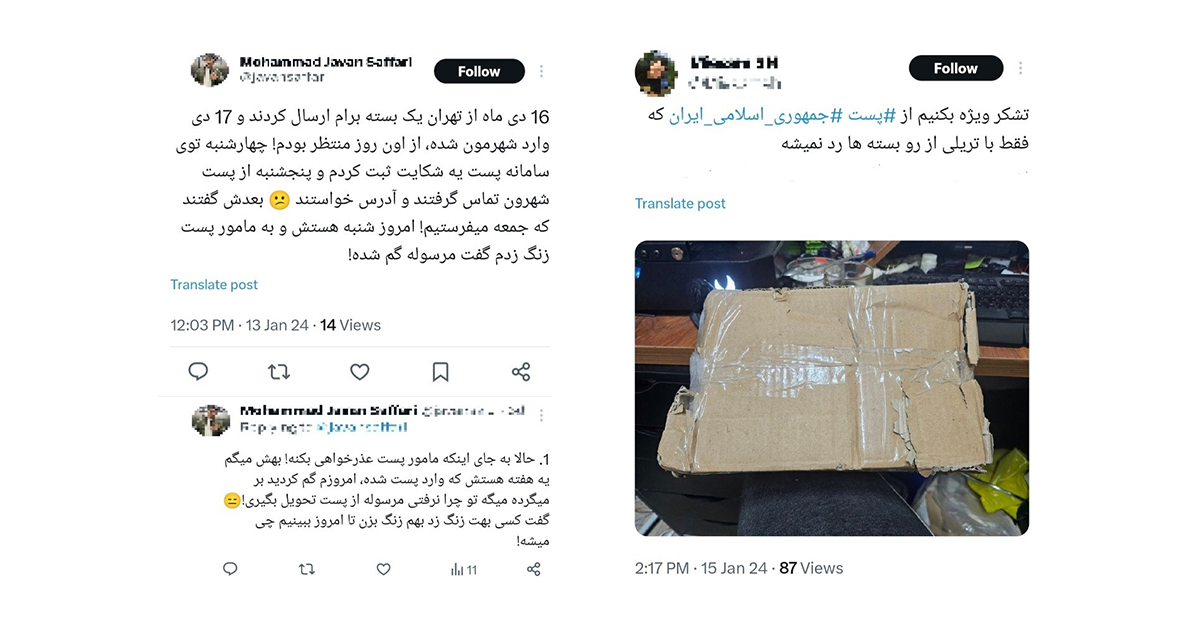View analytics icon showing 11 views

click(463, 569)
